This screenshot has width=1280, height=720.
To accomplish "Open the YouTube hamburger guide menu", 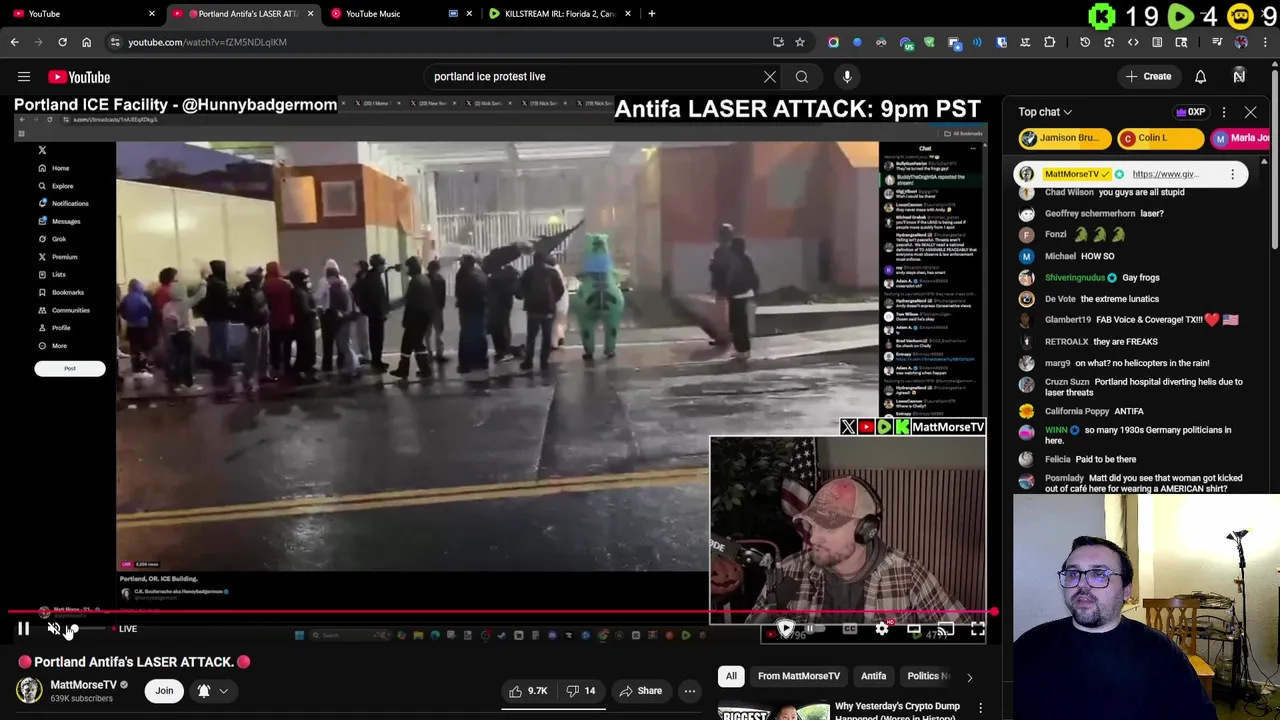I will point(23,77).
